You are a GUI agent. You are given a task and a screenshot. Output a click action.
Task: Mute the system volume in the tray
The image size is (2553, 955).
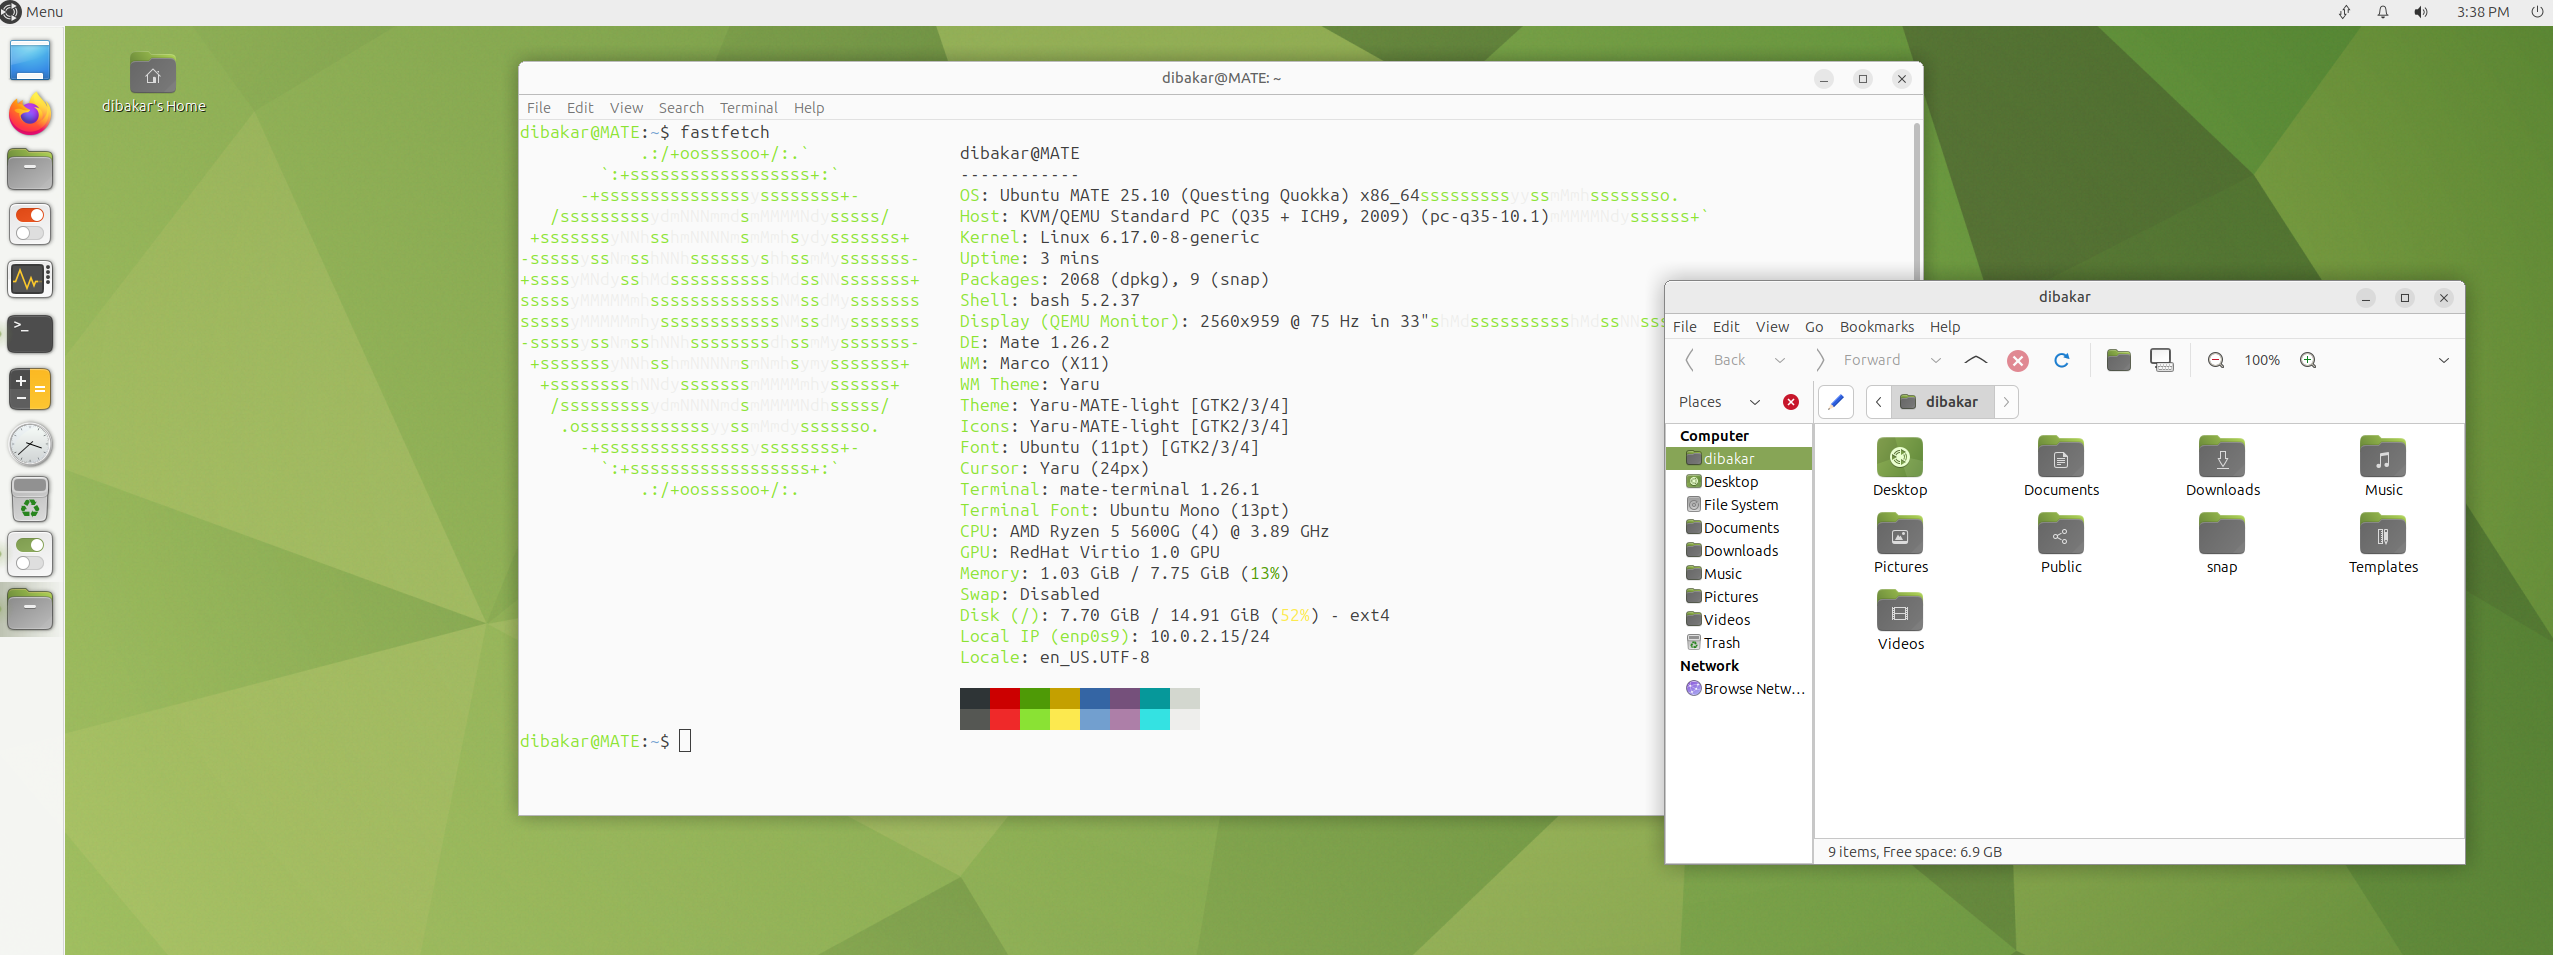pos(2420,12)
